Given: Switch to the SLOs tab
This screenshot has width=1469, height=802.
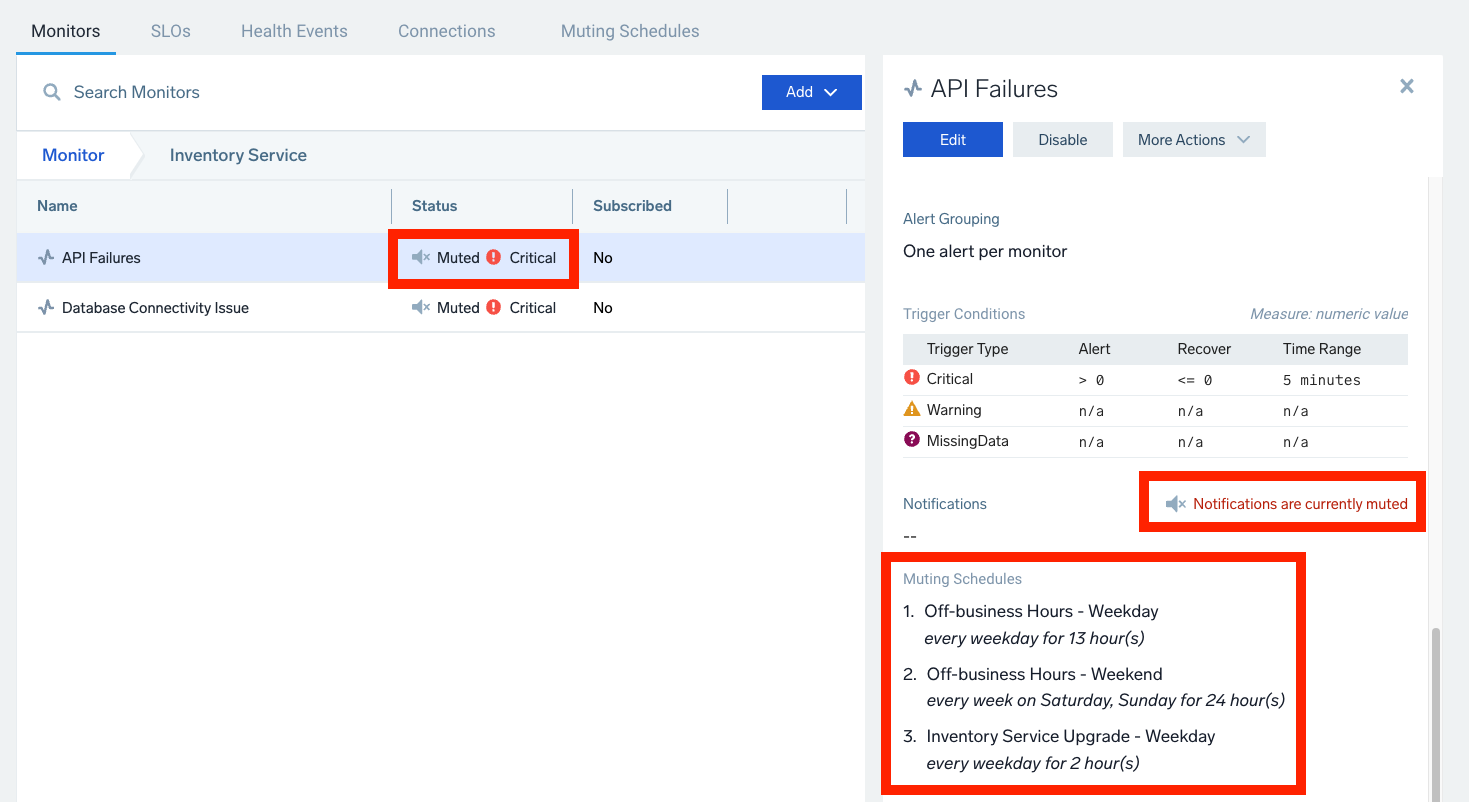Looking at the screenshot, I should [170, 31].
